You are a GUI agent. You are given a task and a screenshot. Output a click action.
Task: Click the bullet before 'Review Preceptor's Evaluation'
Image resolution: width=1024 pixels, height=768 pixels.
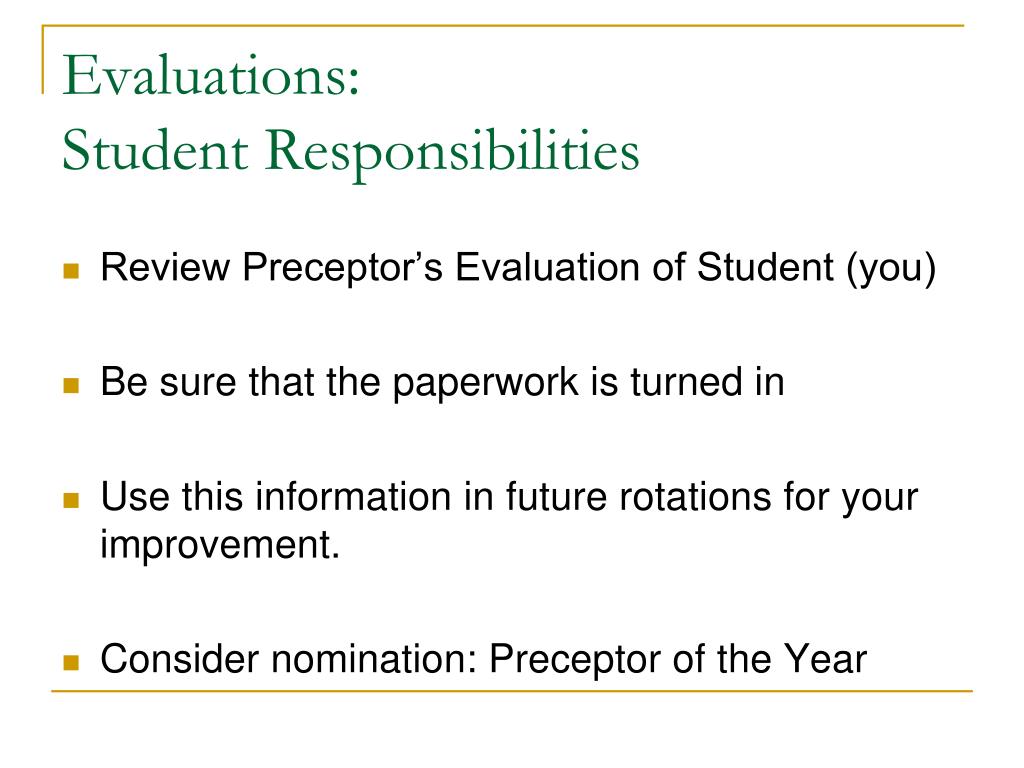point(71,270)
